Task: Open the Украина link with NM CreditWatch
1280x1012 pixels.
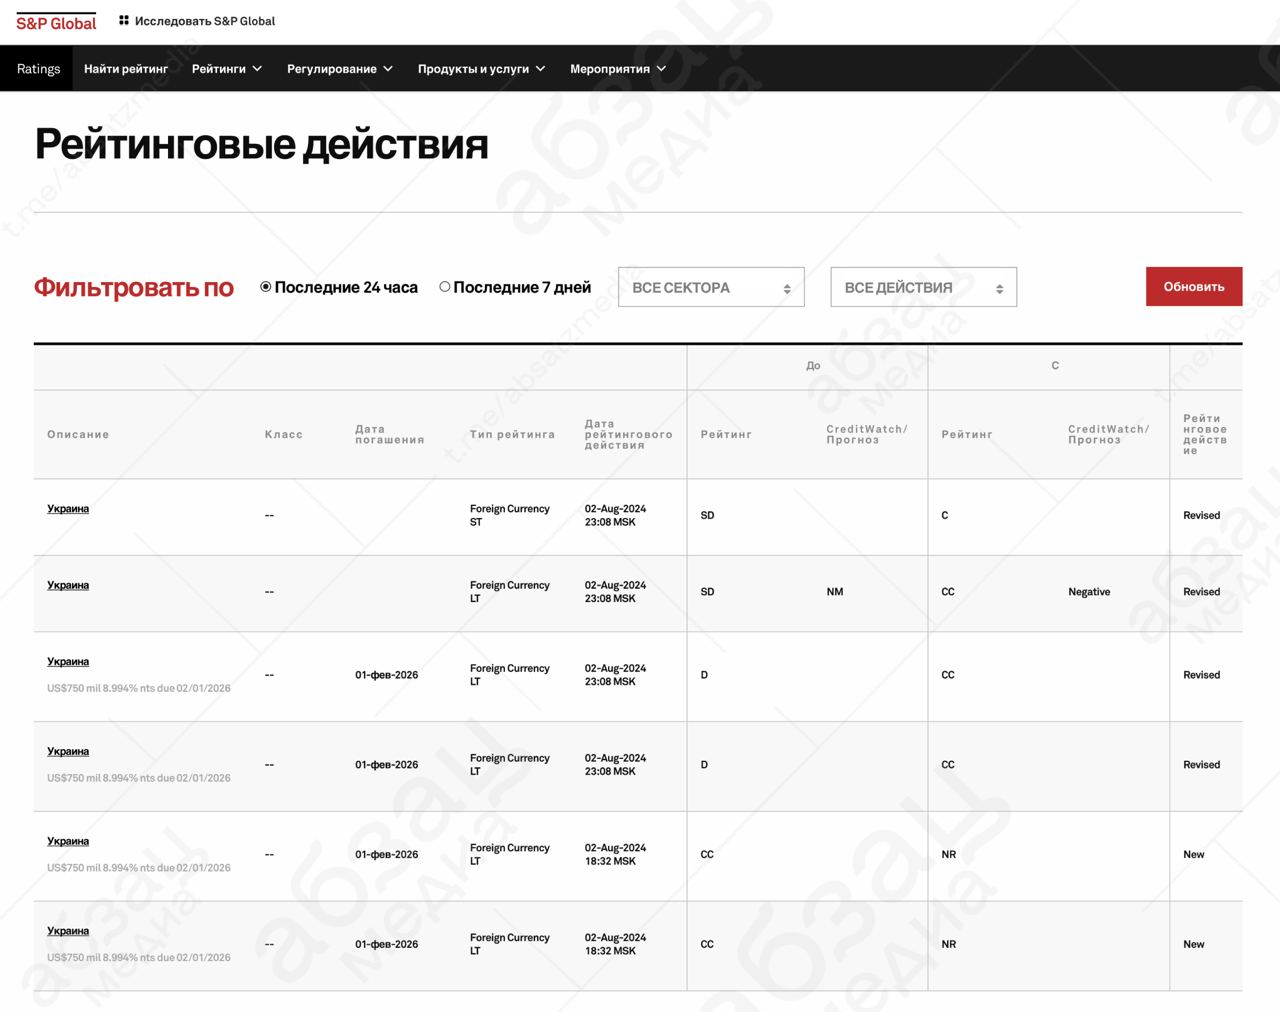Action: coord(68,585)
